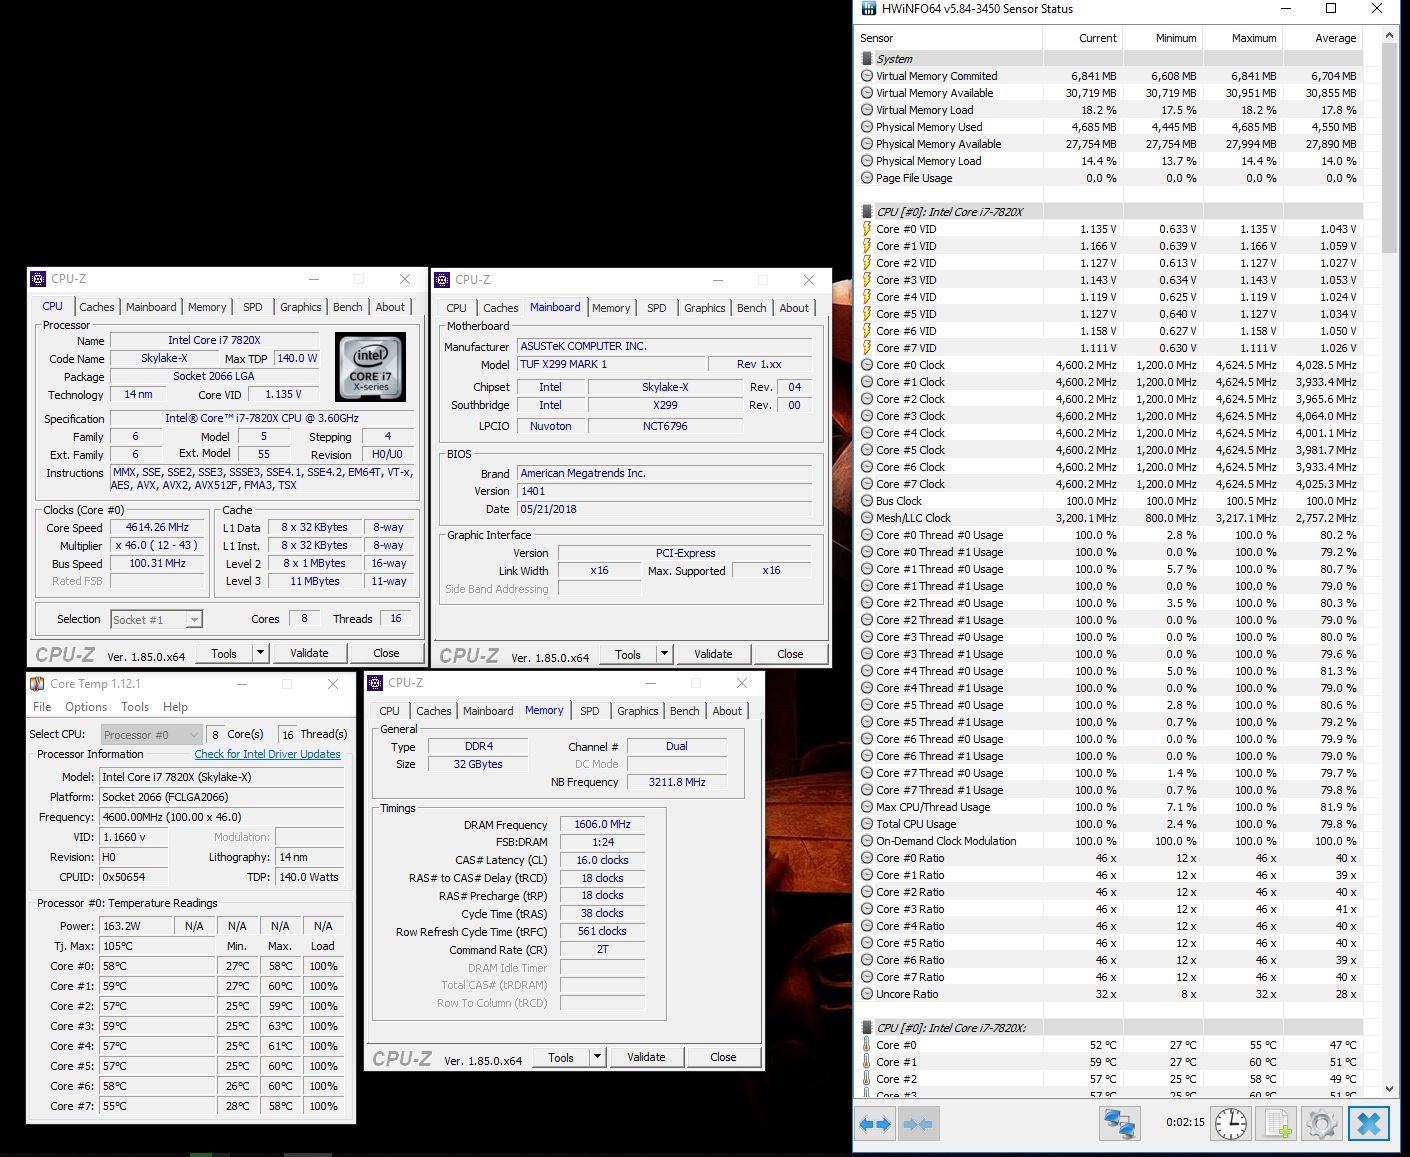Click TUF X299 MARK 1 model field
This screenshot has height=1157, width=1410.
click(x=611, y=364)
